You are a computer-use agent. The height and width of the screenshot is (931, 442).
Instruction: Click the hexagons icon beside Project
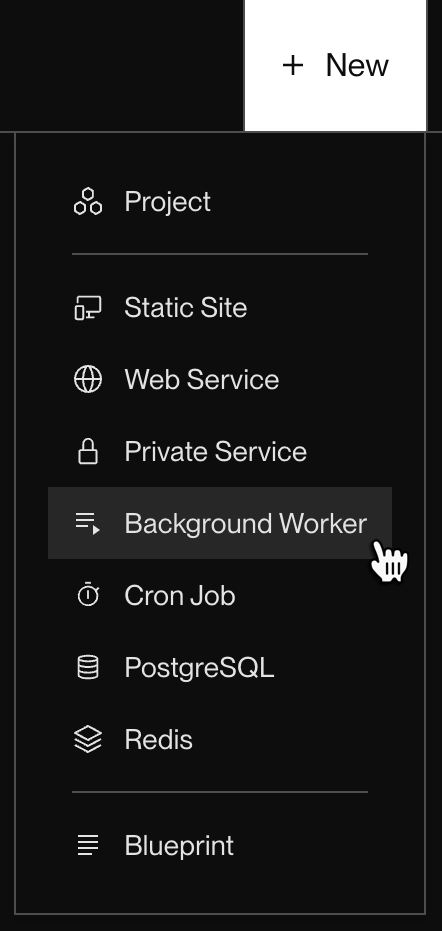point(88,201)
